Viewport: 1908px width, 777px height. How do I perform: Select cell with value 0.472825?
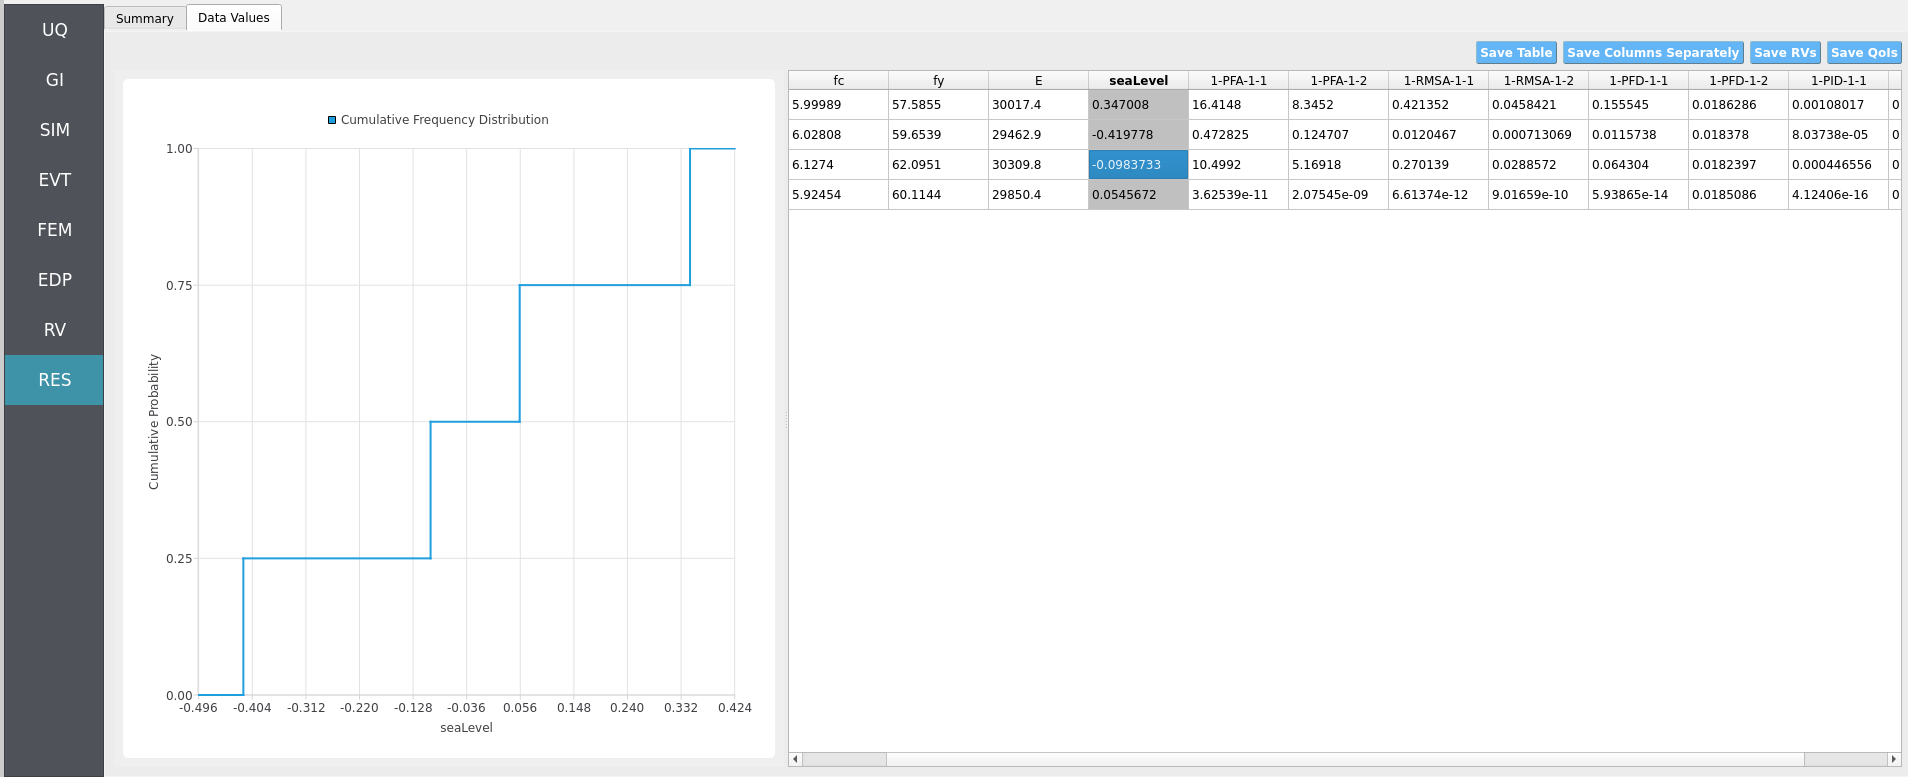tap(1238, 135)
